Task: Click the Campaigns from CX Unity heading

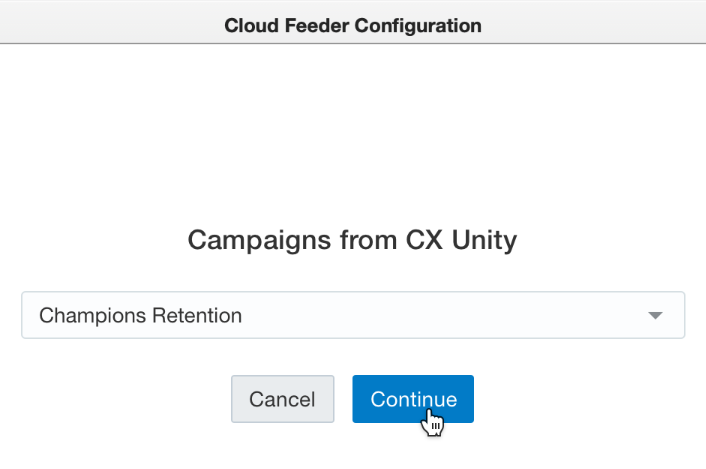Action: tap(353, 240)
